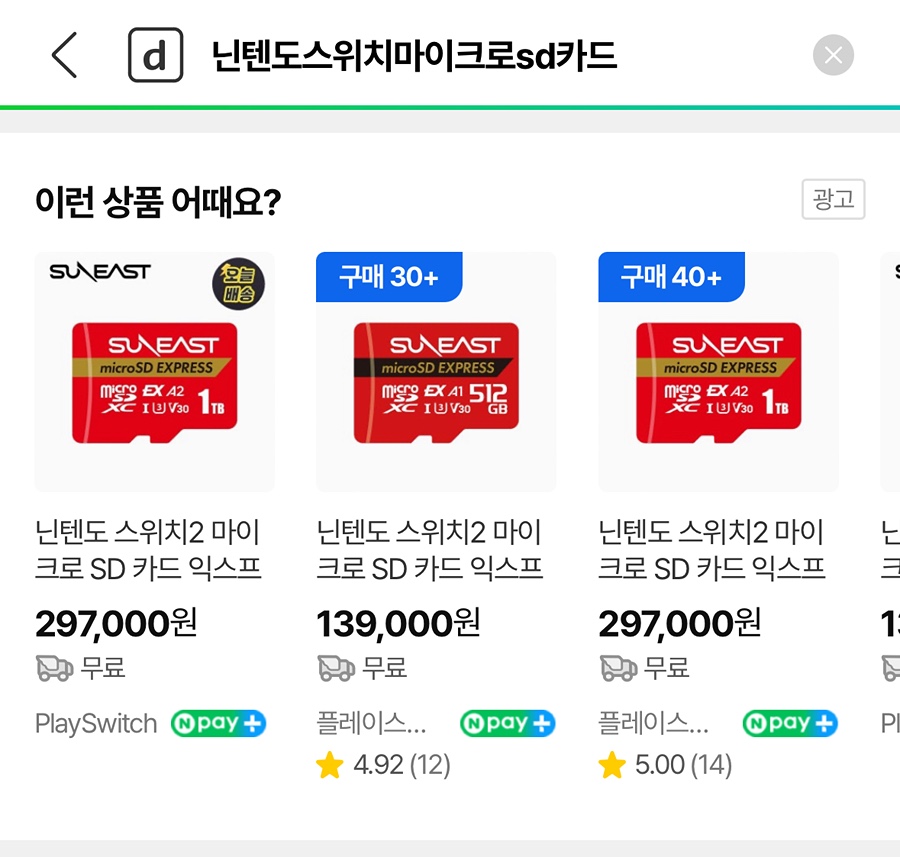Open third SUNEAST 1TB card thumbnail
900x857 pixels.
[x=718, y=371]
